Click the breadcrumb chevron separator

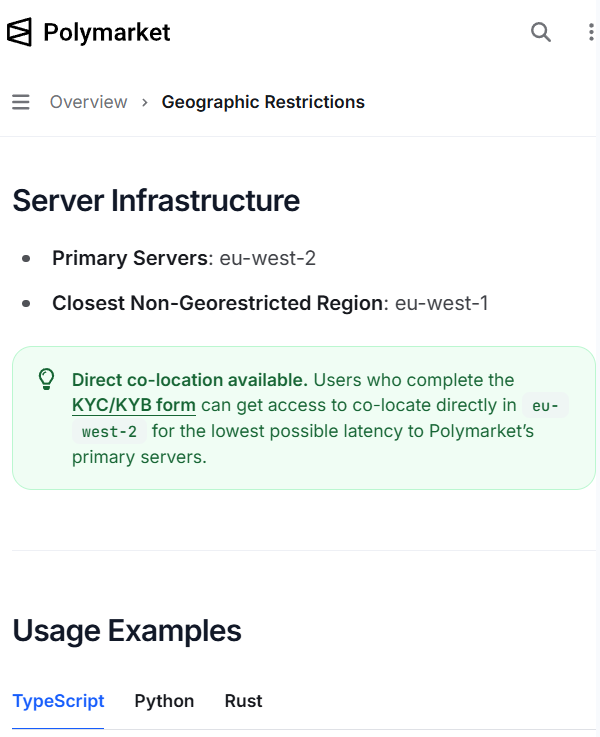[145, 102]
